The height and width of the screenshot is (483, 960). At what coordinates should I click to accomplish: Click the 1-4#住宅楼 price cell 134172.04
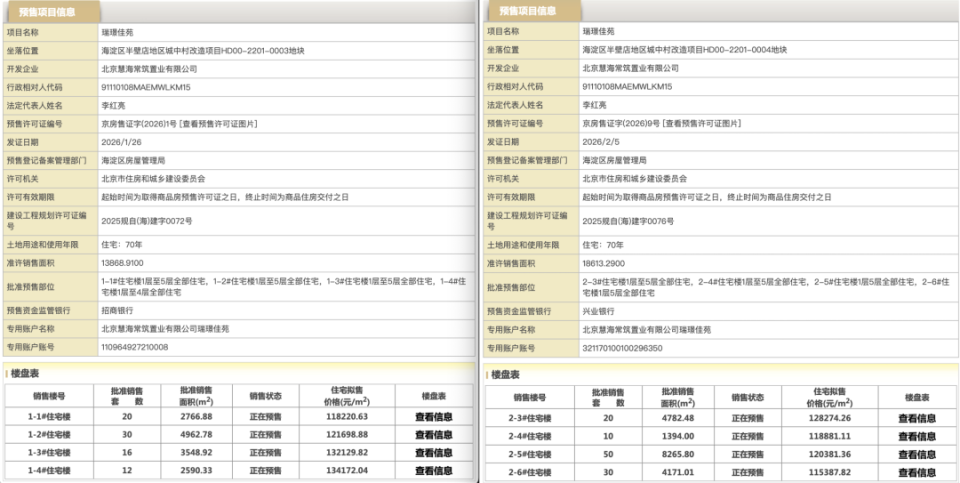point(346,471)
